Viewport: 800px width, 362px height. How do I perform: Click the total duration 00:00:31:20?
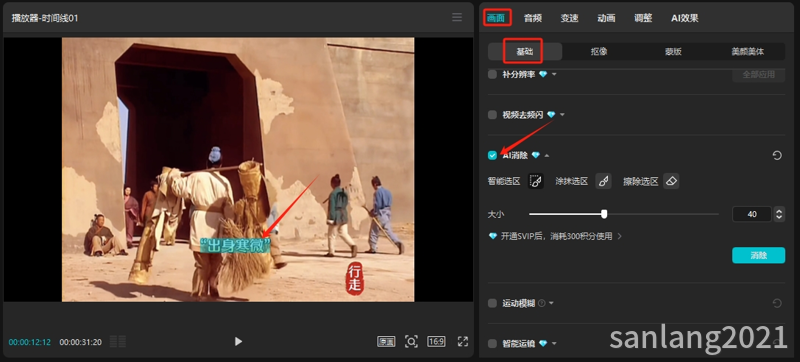pos(81,342)
